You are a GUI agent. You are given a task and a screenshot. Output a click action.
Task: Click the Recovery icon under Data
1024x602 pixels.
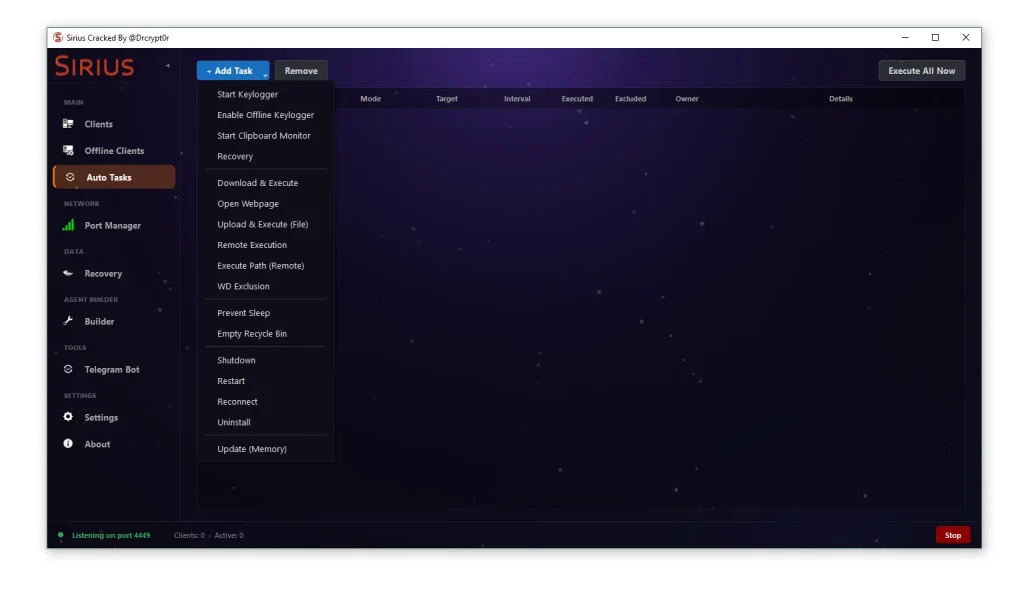pos(68,274)
